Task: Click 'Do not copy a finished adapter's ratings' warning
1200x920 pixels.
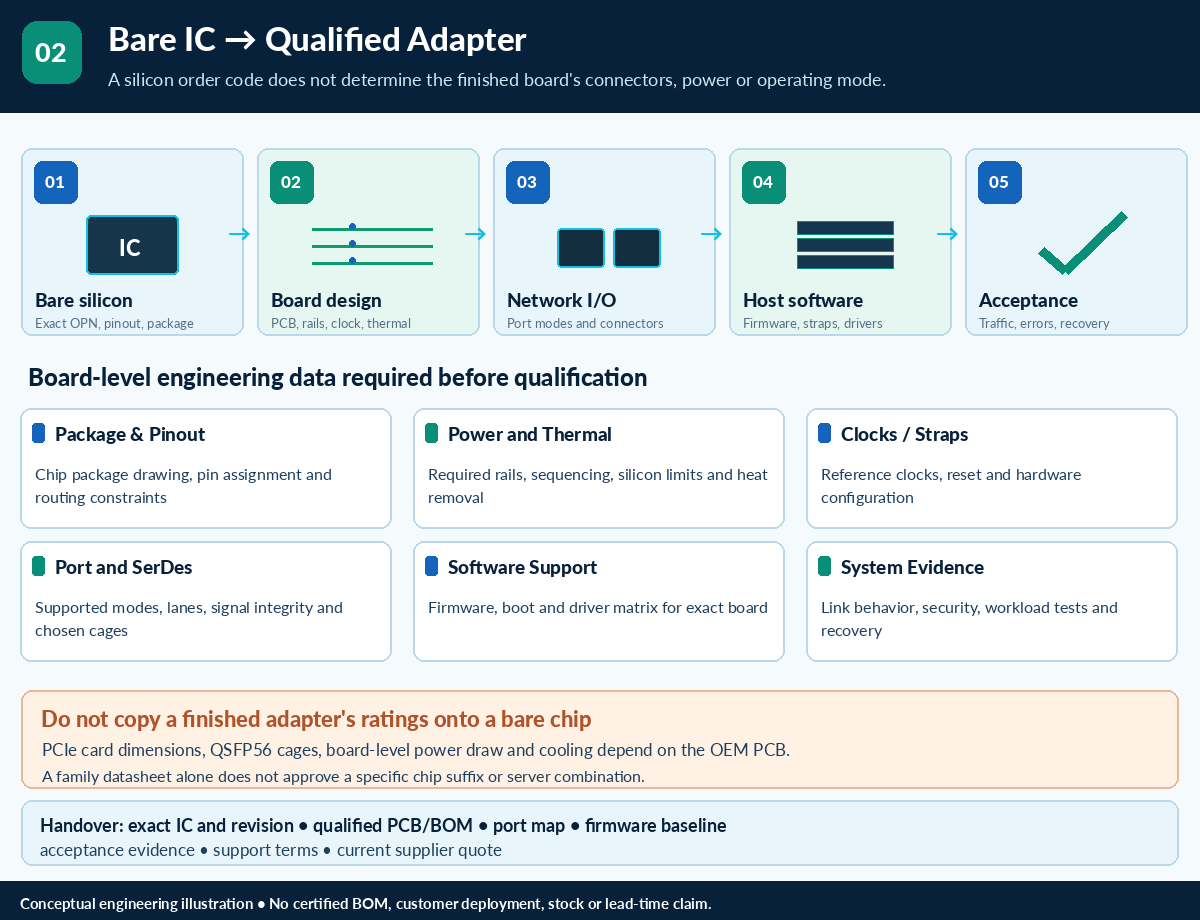Action: click(x=316, y=719)
